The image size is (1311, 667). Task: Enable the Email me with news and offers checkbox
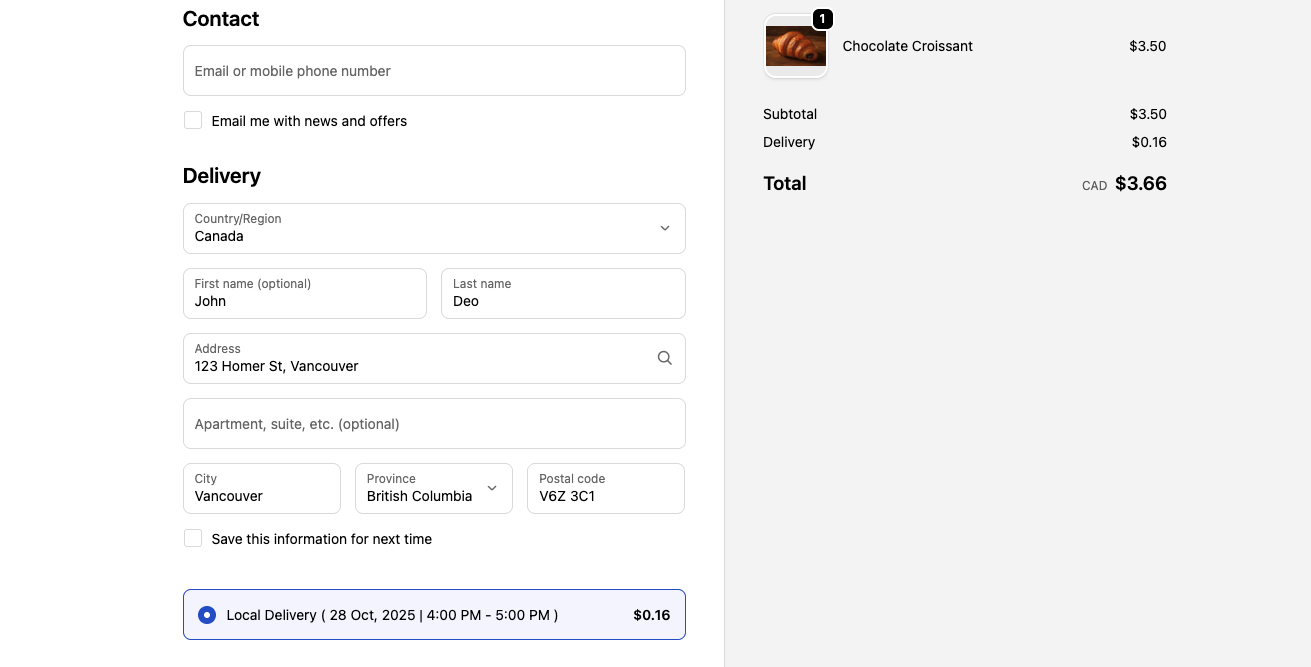tap(193, 120)
